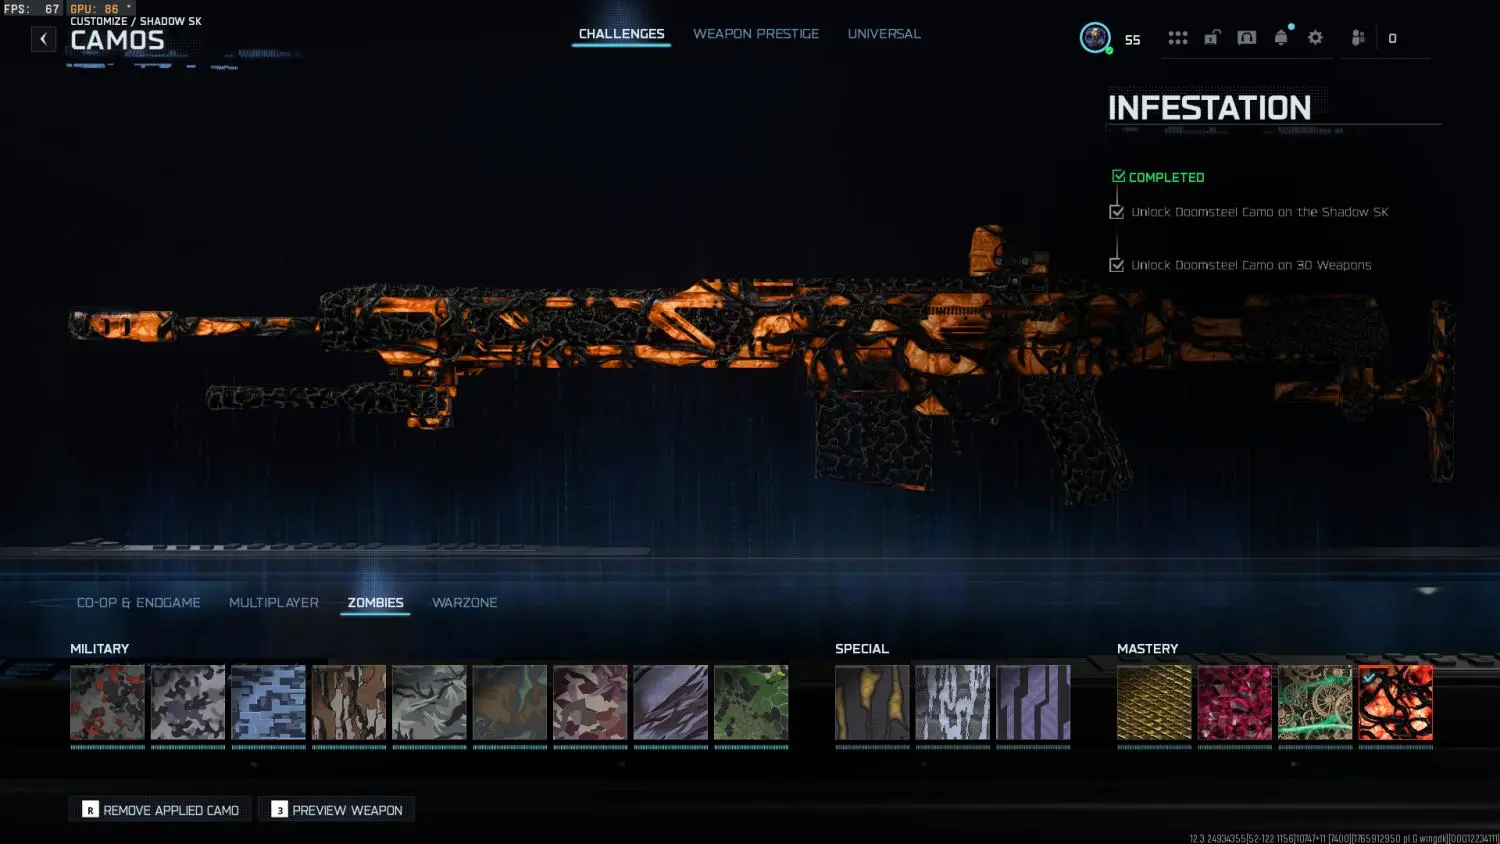Select the blue digital Military camo swatch

[x=268, y=703]
